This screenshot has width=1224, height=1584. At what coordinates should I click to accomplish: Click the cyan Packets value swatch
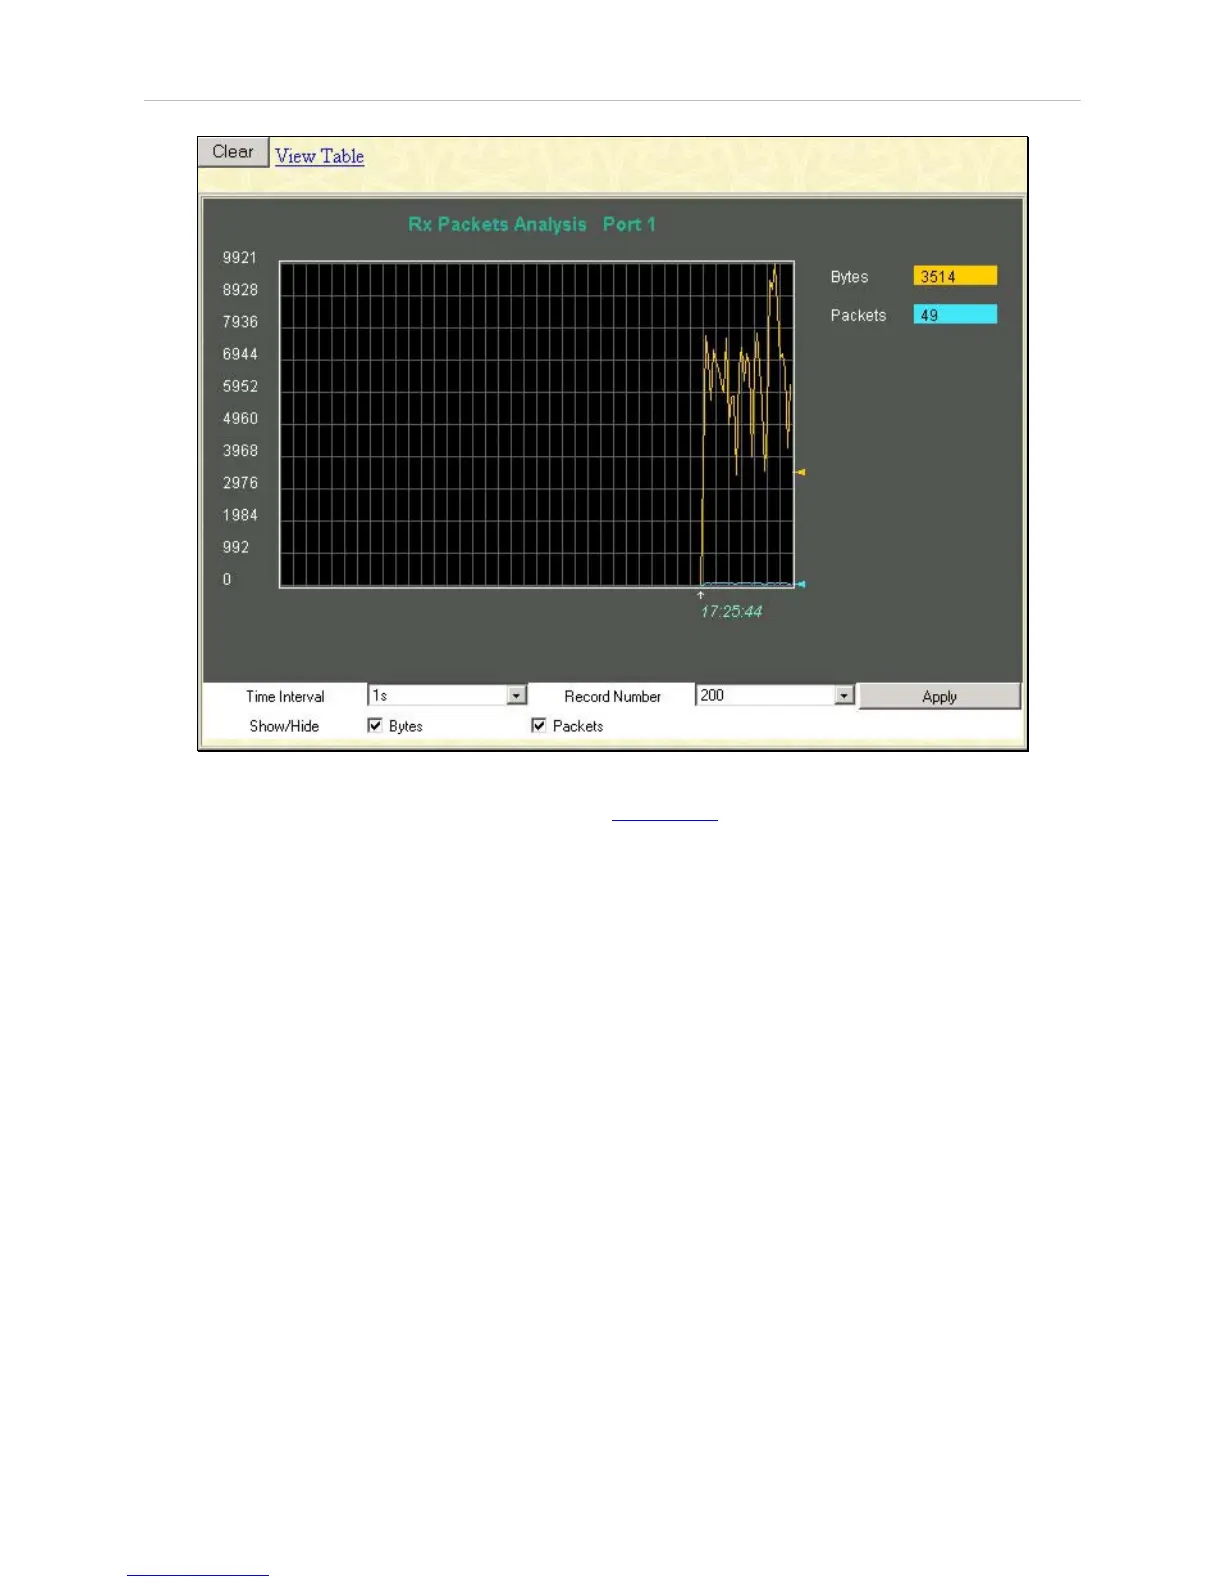(x=955, y=315)
